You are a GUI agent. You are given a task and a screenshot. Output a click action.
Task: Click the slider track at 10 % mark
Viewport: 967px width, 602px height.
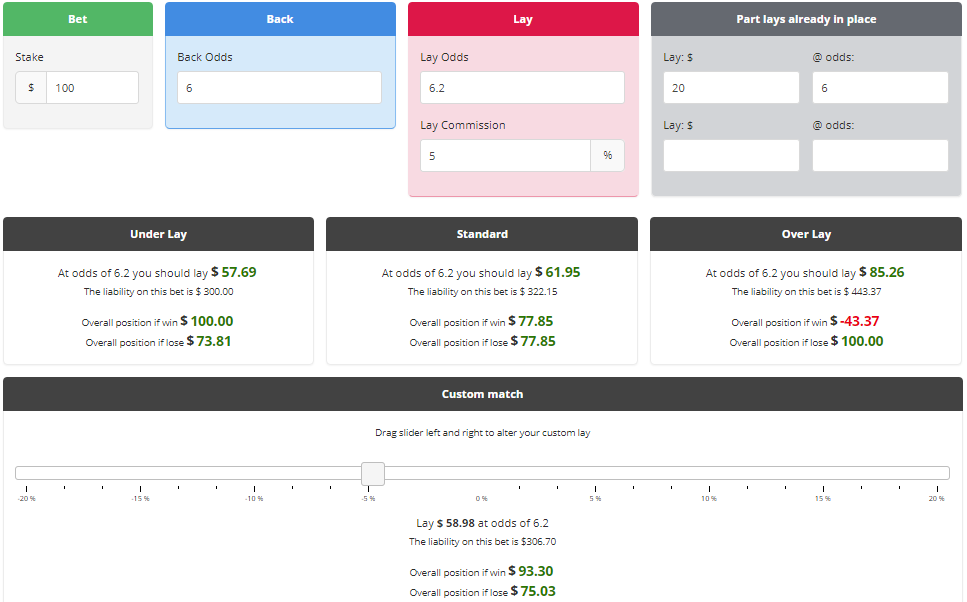pyautogui.click(x=709, y=473)
